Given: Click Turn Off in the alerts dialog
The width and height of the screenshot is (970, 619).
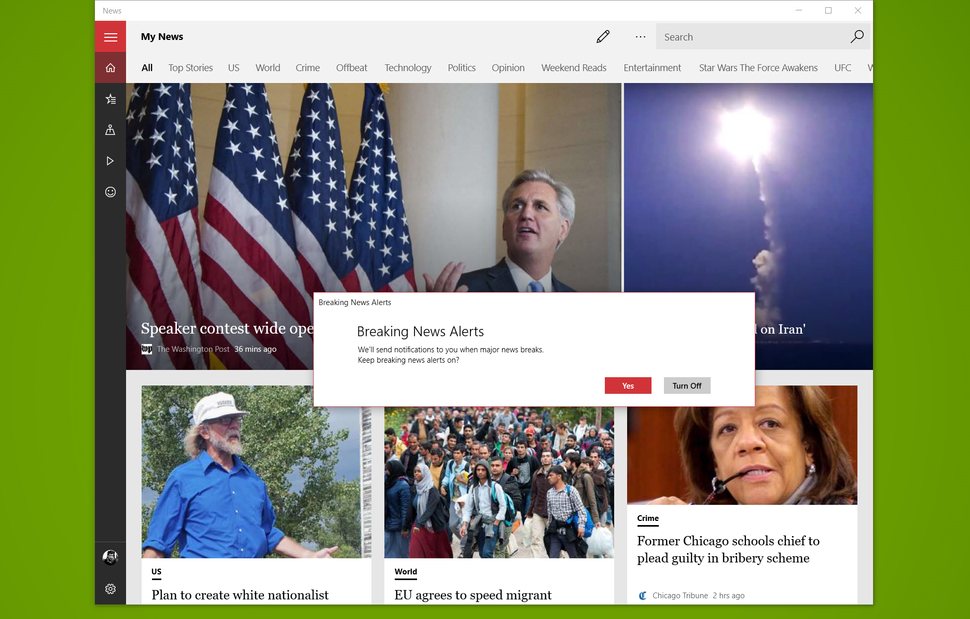Looking at the screenshot, I should [687, 385].
